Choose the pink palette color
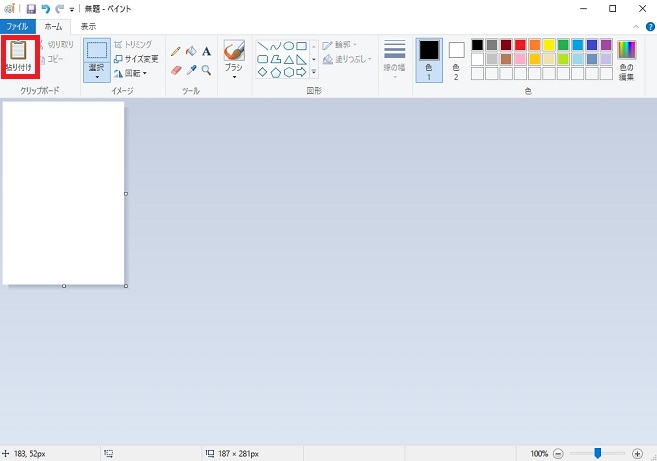The image size is (657, 461). click(520, 59)
